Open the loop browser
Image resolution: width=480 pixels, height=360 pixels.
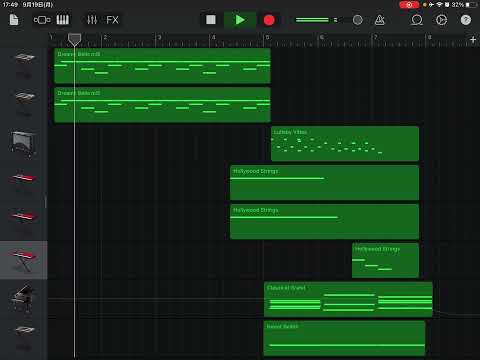click(417, 20)
